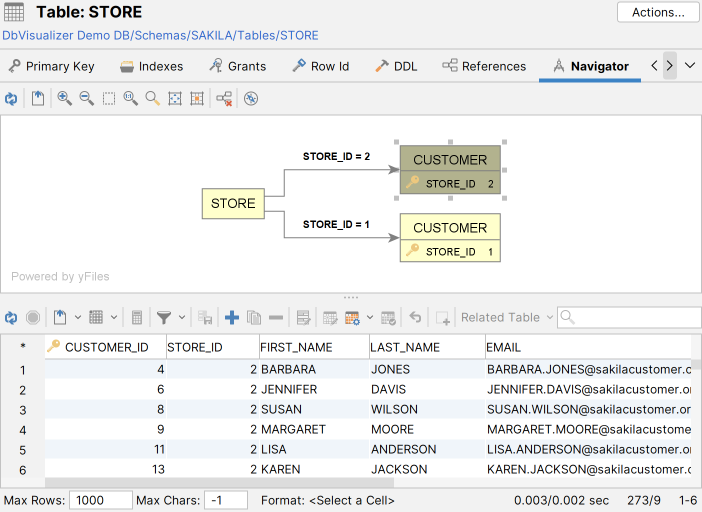Viewport: 702px width, 512px height.
Task: Click the table edit pencil icon
Action: [330, 318]
